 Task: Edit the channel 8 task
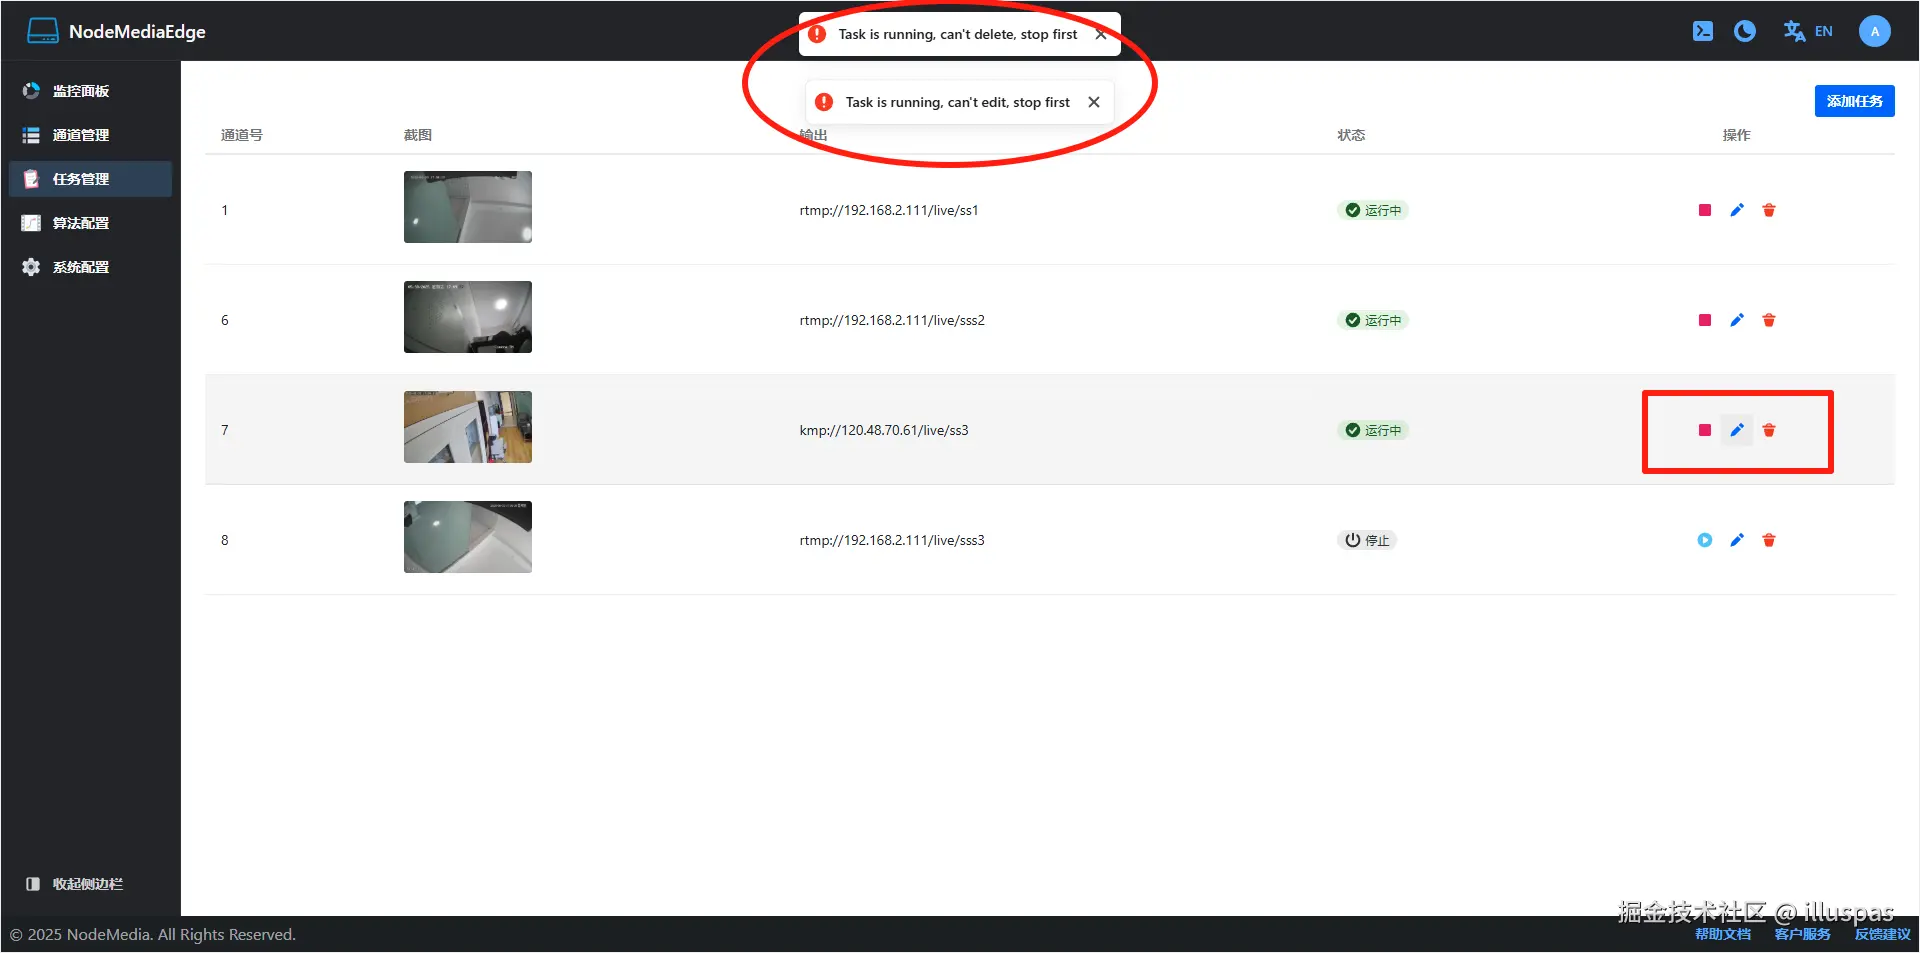tap(1737, 540)
